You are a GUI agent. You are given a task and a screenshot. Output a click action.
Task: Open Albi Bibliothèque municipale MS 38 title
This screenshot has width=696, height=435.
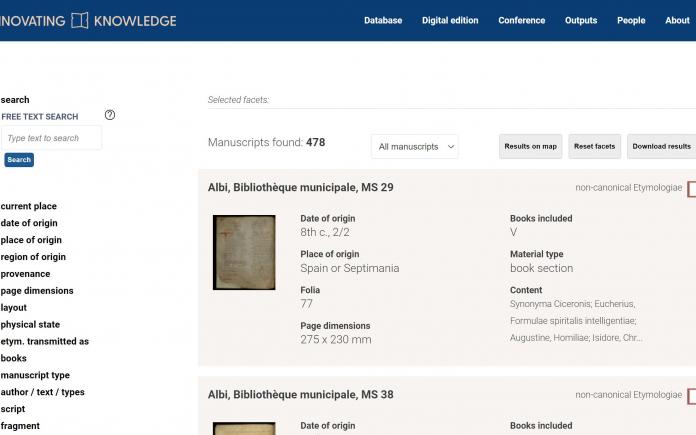tap(301, 395)
